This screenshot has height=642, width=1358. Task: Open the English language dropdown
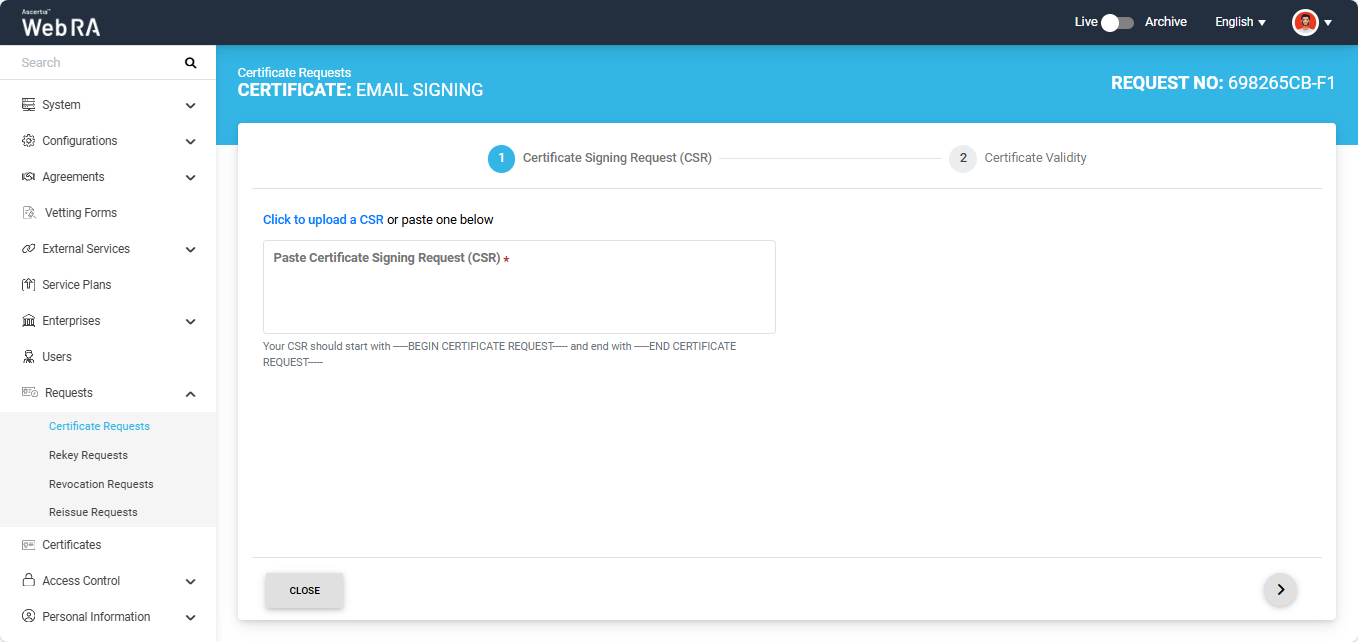[x=1240, y=22]
